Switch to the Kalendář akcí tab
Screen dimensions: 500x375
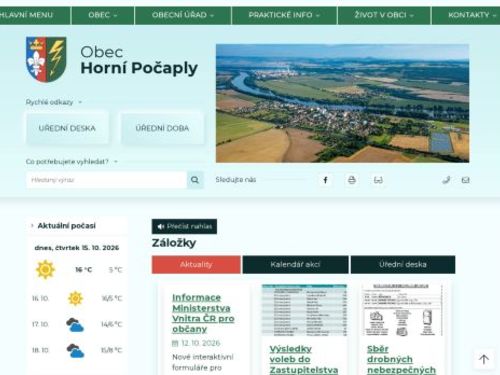[295, 265]
